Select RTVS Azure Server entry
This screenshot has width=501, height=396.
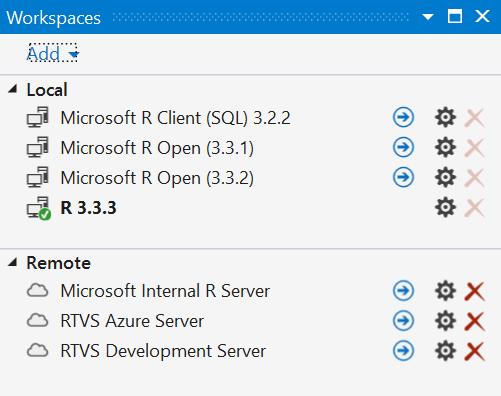click(x=132, y=321)
